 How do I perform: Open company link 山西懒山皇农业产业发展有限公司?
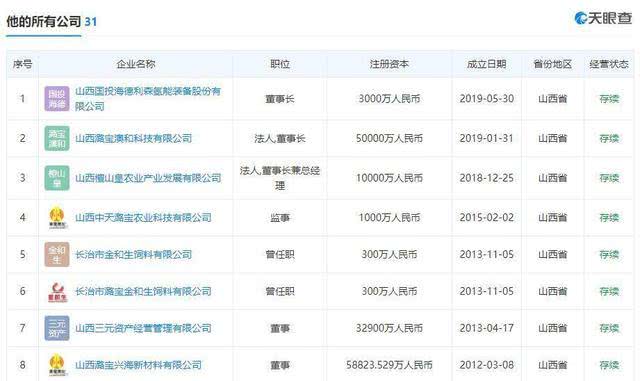click(148, 178)
